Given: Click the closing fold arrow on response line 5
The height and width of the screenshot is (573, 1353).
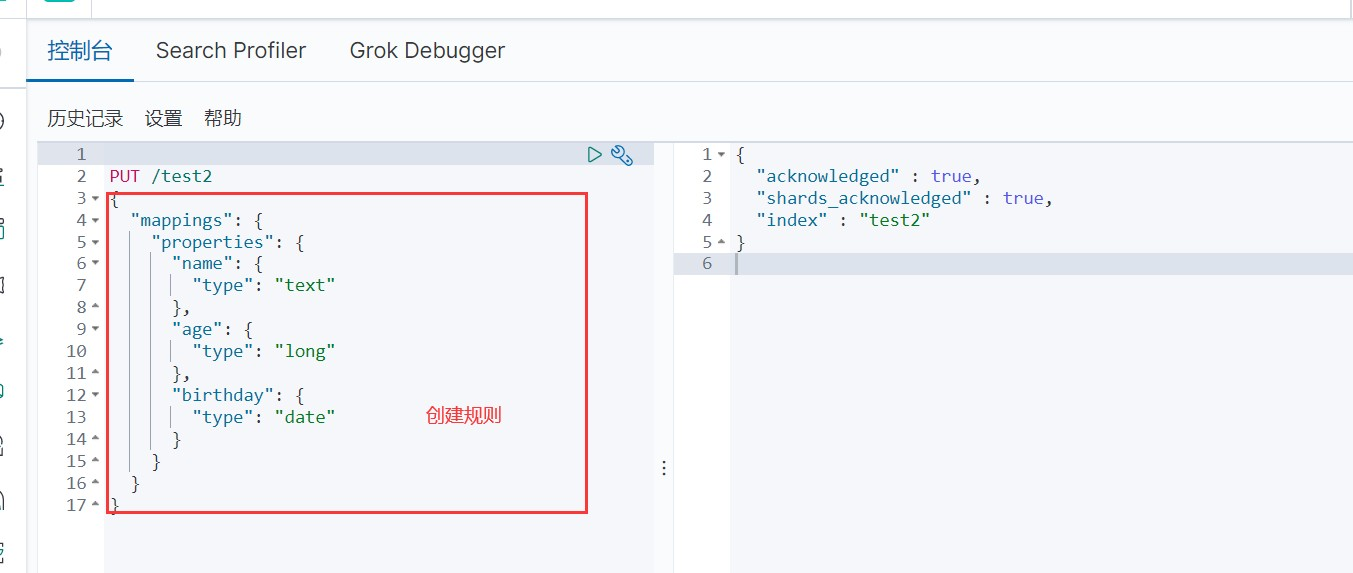Looking at the screenshot, I should 722,243.
